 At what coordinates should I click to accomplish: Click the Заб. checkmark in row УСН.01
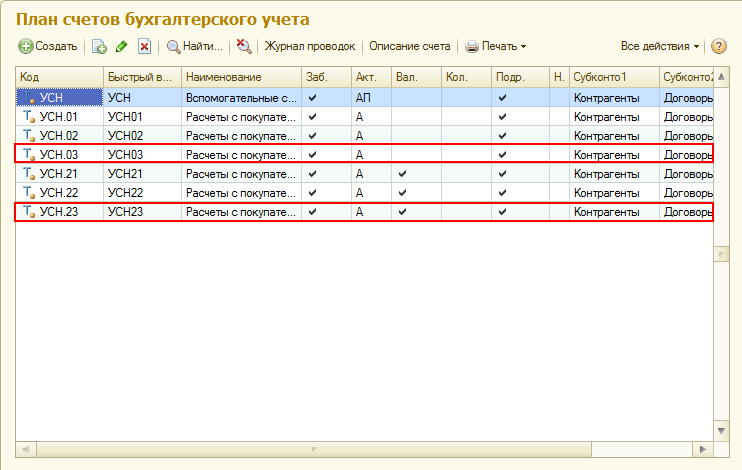tap(312, 116)
